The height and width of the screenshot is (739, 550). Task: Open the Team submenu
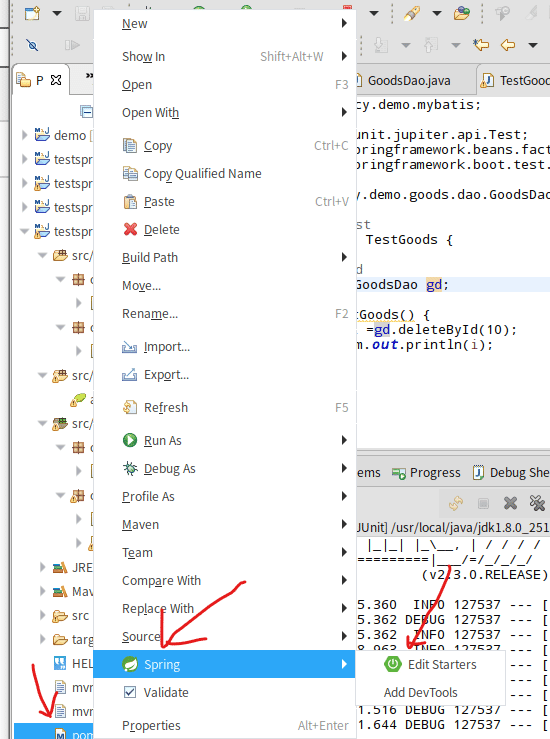(224, 552)
